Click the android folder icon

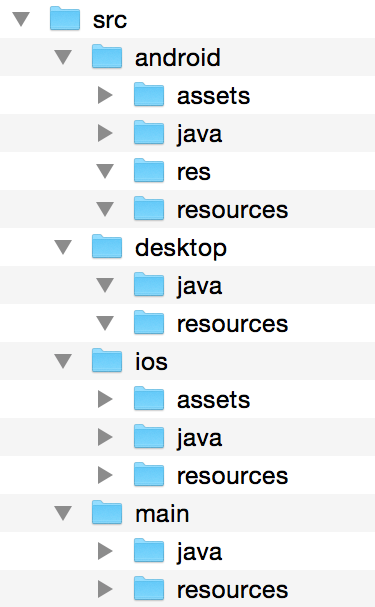(x=107, y=56)
